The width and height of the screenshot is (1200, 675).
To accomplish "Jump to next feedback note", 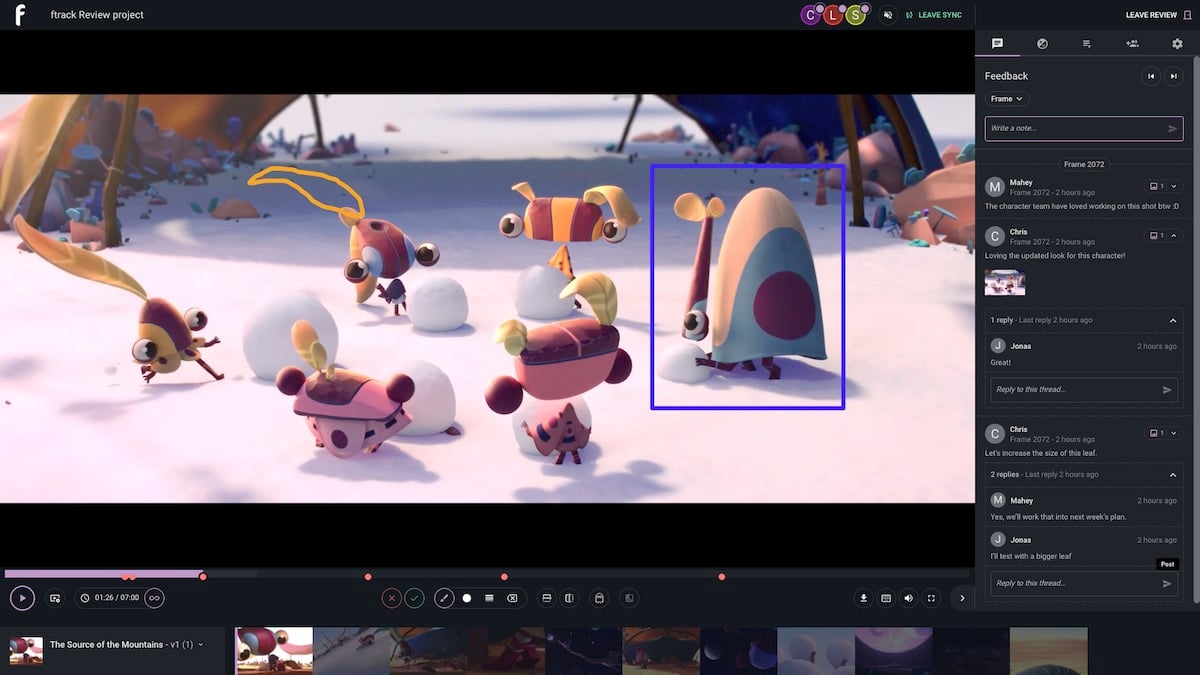I will pyautogui.click(x=1174, y=76).
